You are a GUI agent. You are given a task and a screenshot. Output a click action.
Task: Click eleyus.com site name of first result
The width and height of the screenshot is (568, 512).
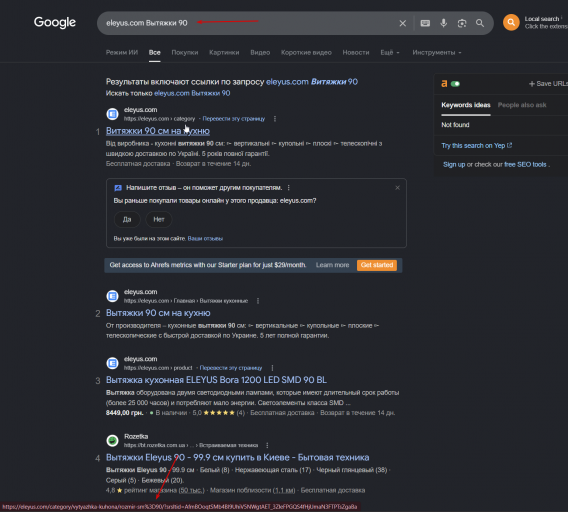(x=141, y=110)
